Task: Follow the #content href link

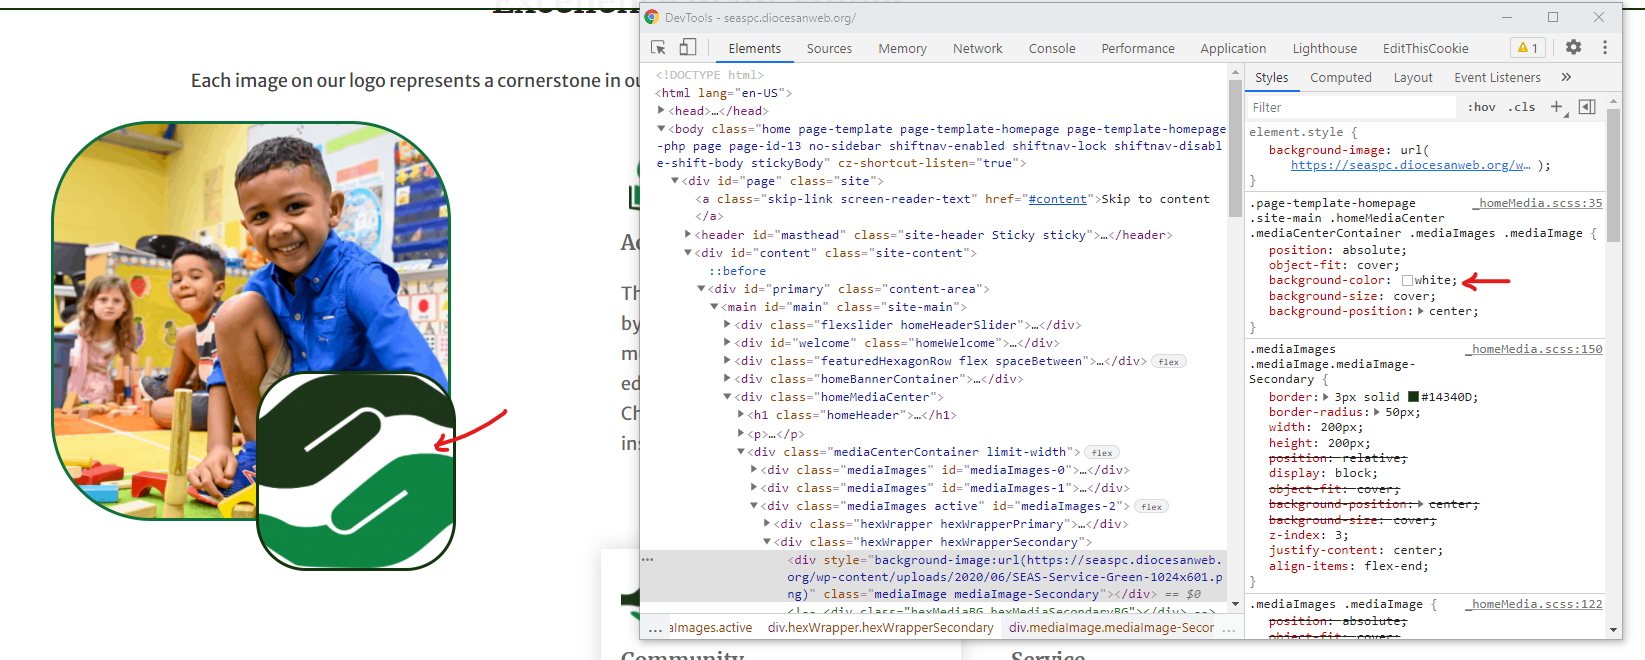Action: pos(1057,199)
